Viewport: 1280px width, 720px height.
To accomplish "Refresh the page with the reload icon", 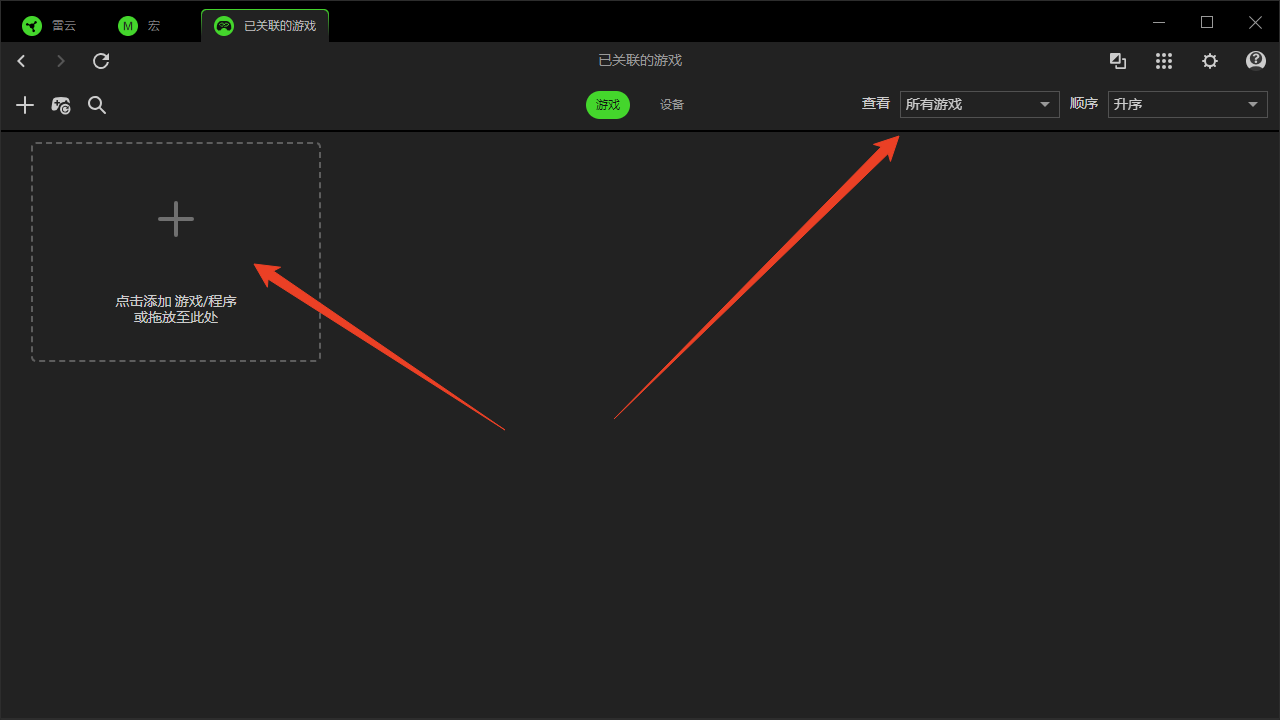I will point(101,61).
